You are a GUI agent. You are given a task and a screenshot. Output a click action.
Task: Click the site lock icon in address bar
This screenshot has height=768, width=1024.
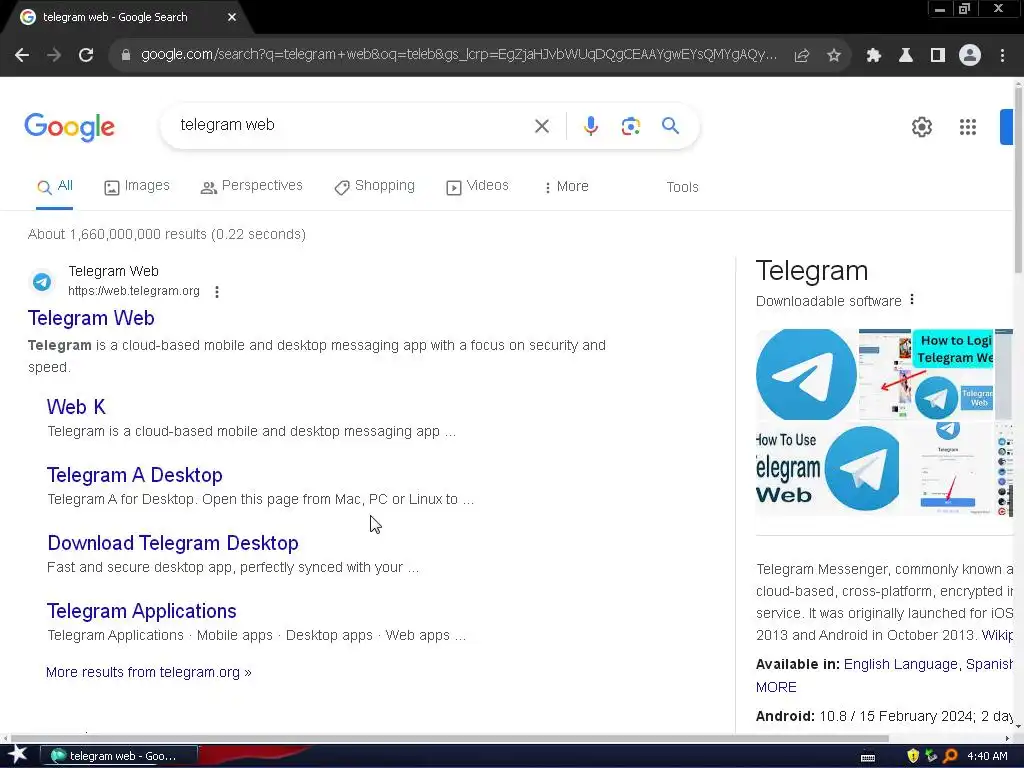126,56
